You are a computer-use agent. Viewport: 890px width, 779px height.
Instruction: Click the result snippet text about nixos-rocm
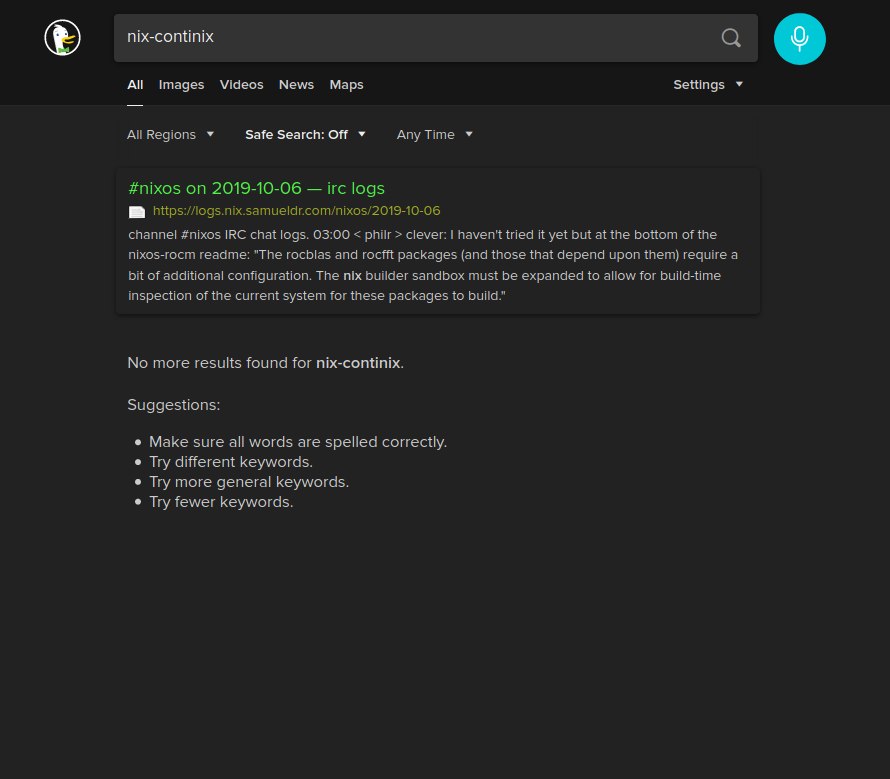pyautogui.click(x=433, y=265)
